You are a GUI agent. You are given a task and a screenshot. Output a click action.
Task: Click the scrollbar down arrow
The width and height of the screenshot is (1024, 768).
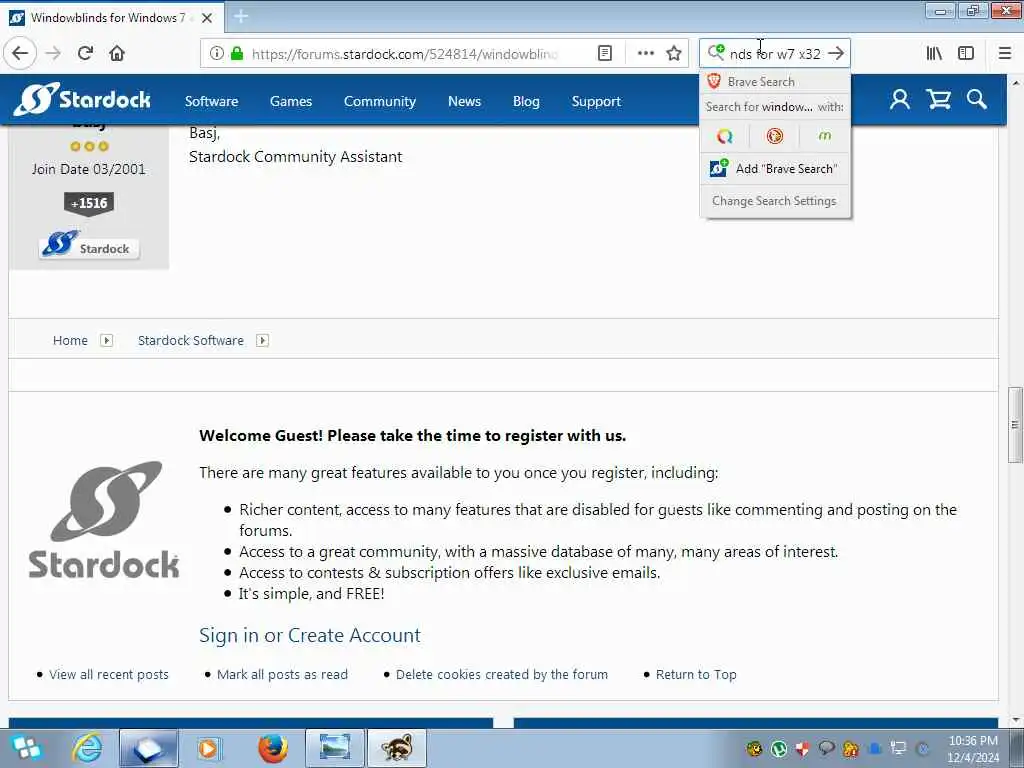(x=1015, y=720)
